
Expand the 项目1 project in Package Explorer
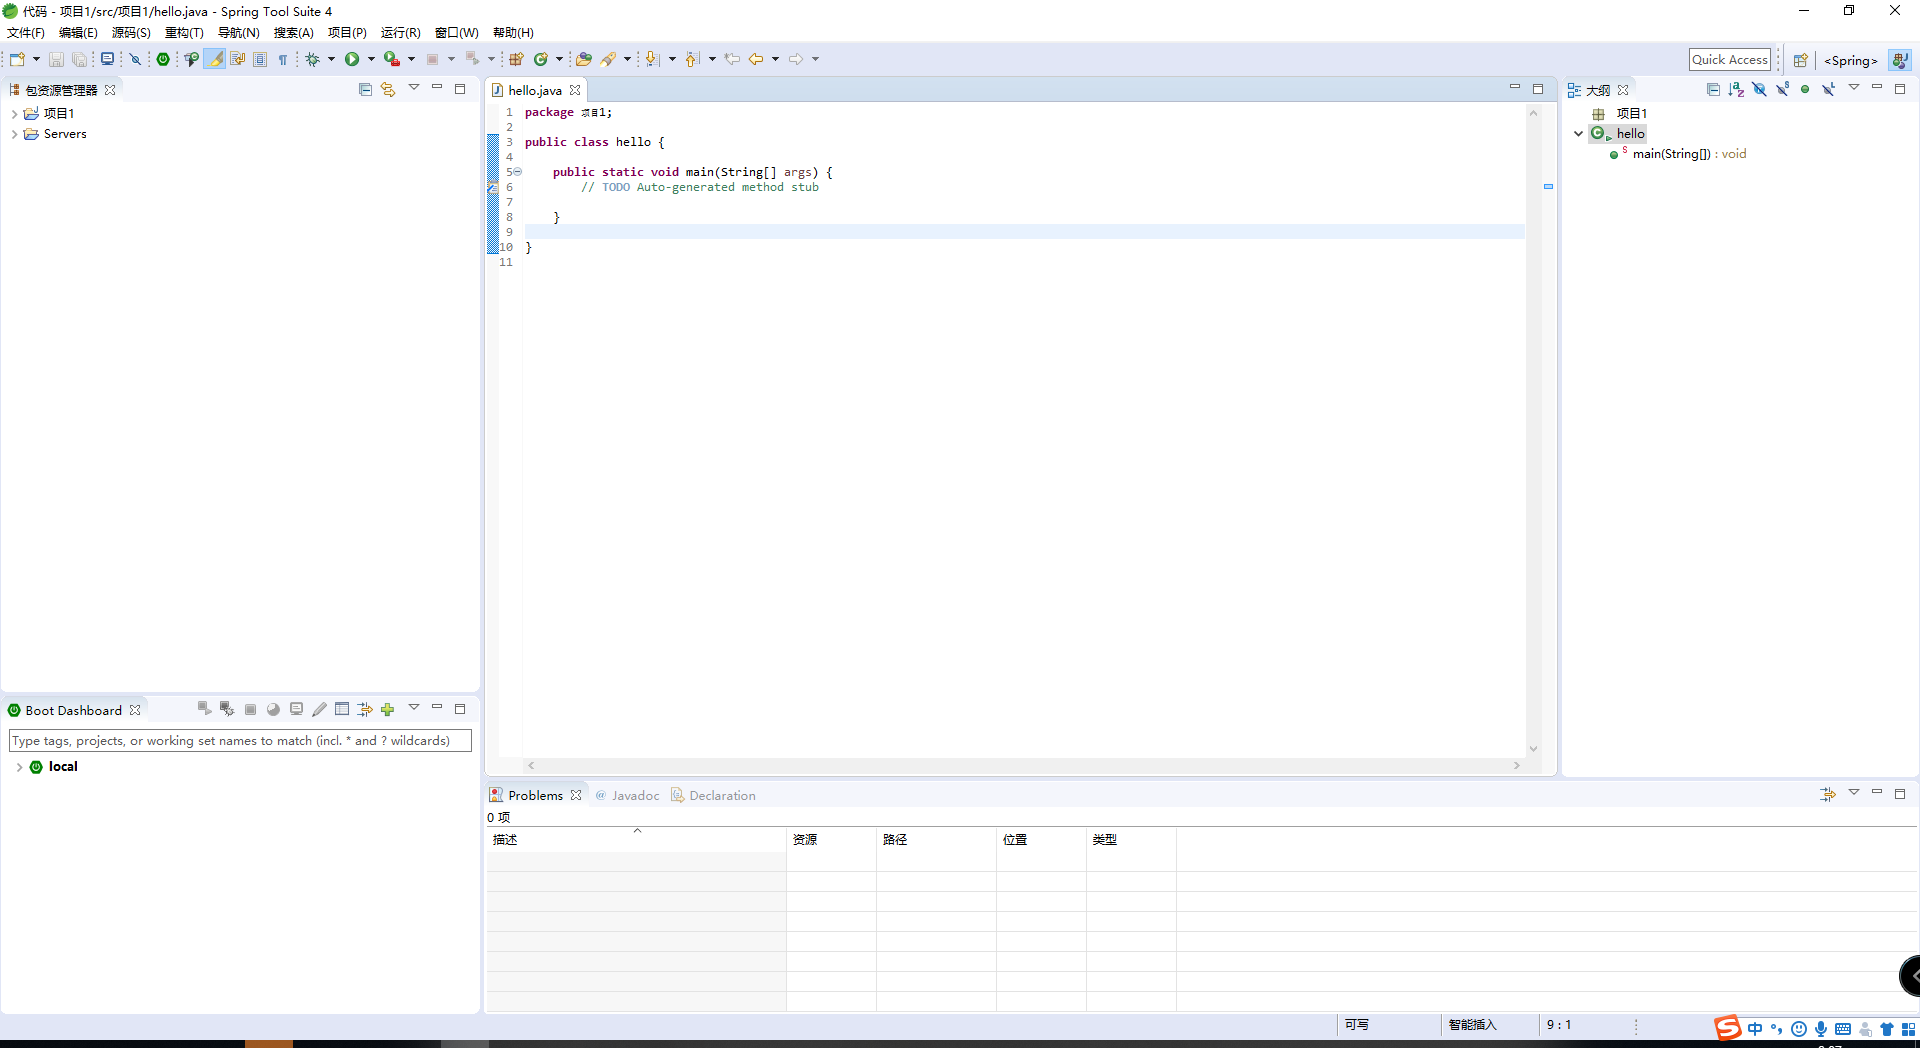pyautogui.click(x=15, y=113)
